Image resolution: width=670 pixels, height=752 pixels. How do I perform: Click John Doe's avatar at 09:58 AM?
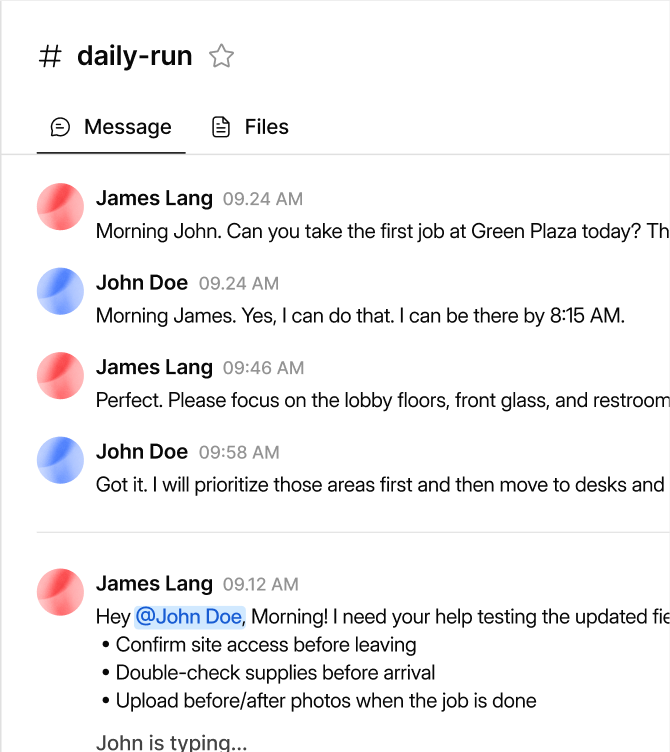60,460
